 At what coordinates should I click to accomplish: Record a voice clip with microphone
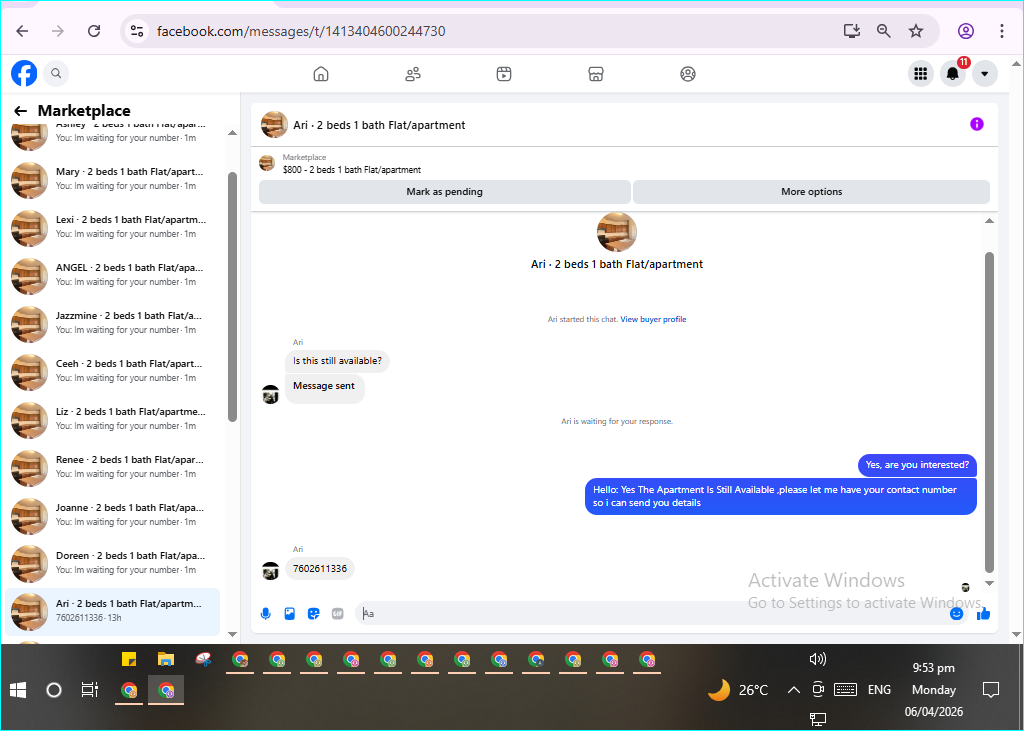point(266,613)
